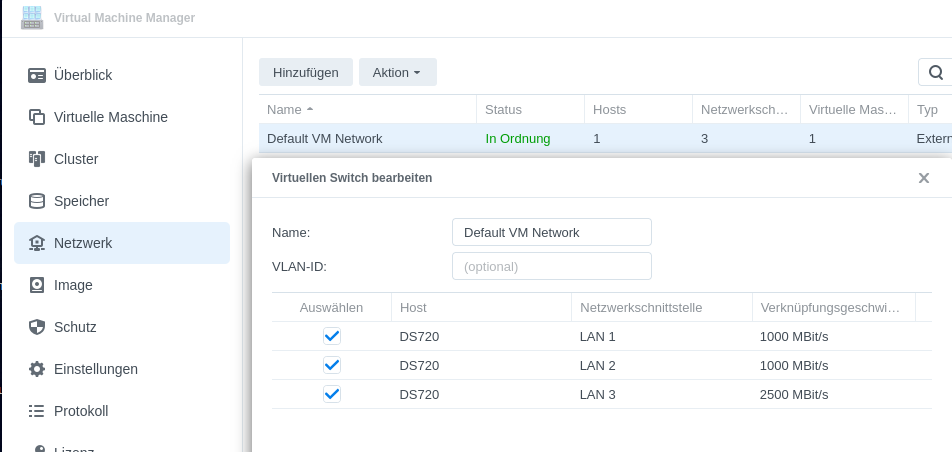
Task: Click the Überblick sidebar icon
Action: (37, 75)
